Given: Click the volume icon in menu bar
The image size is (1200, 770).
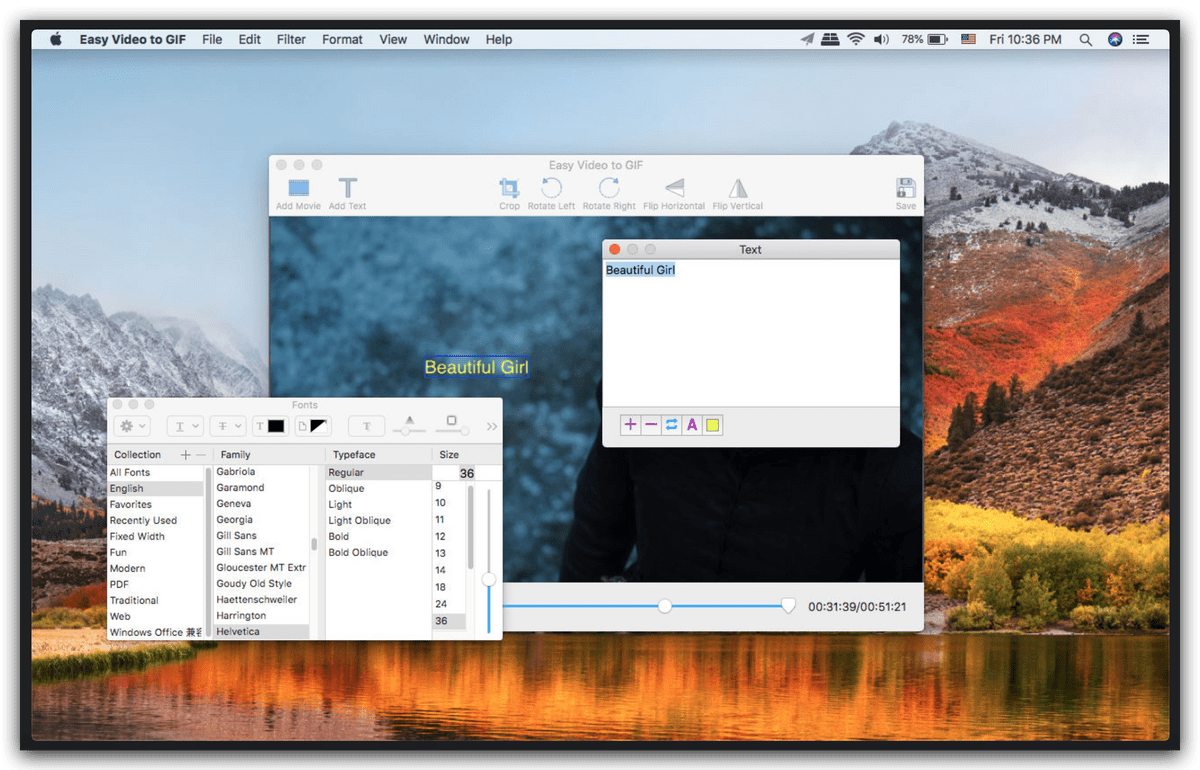Looking at the screenshot, I should point(881,39).
